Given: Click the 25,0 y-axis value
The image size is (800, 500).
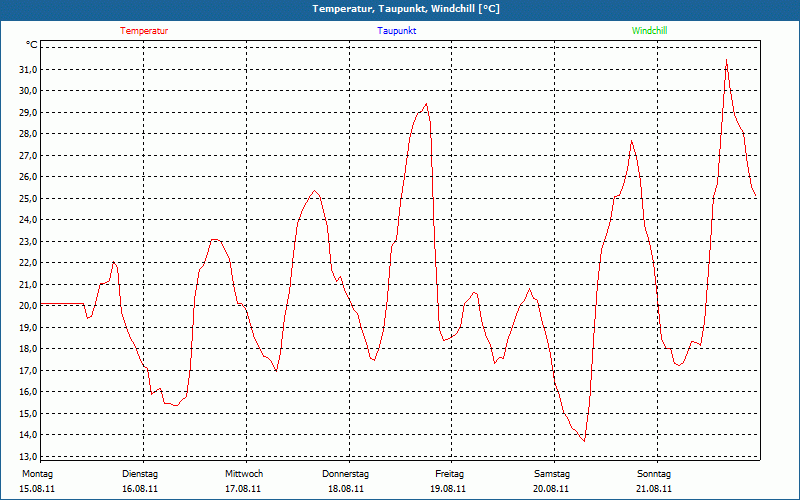Looking at the screenshot, I should pos(29,198).
